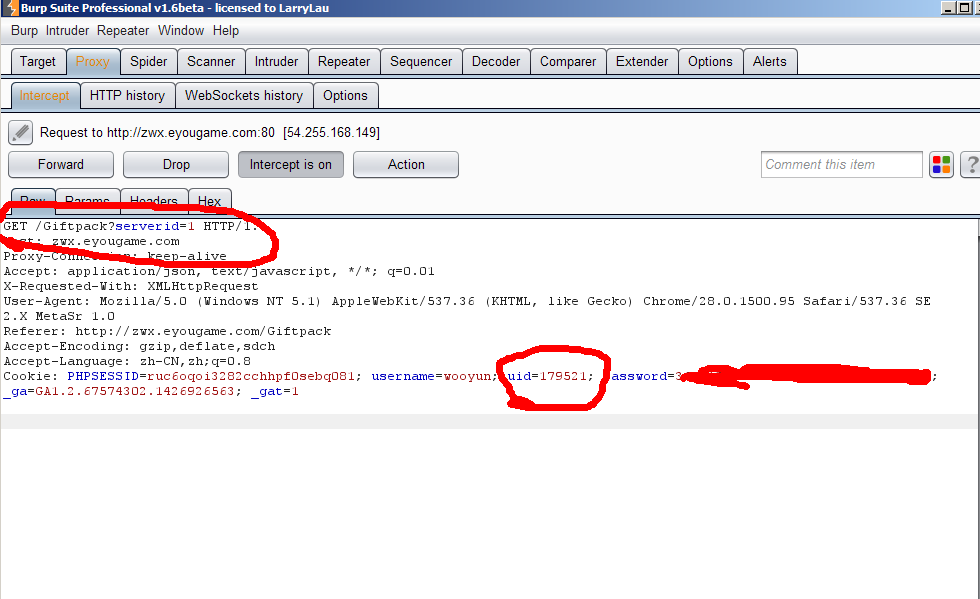Click the Accept-Language header line
980x599 pixels.
pos(128,361)
